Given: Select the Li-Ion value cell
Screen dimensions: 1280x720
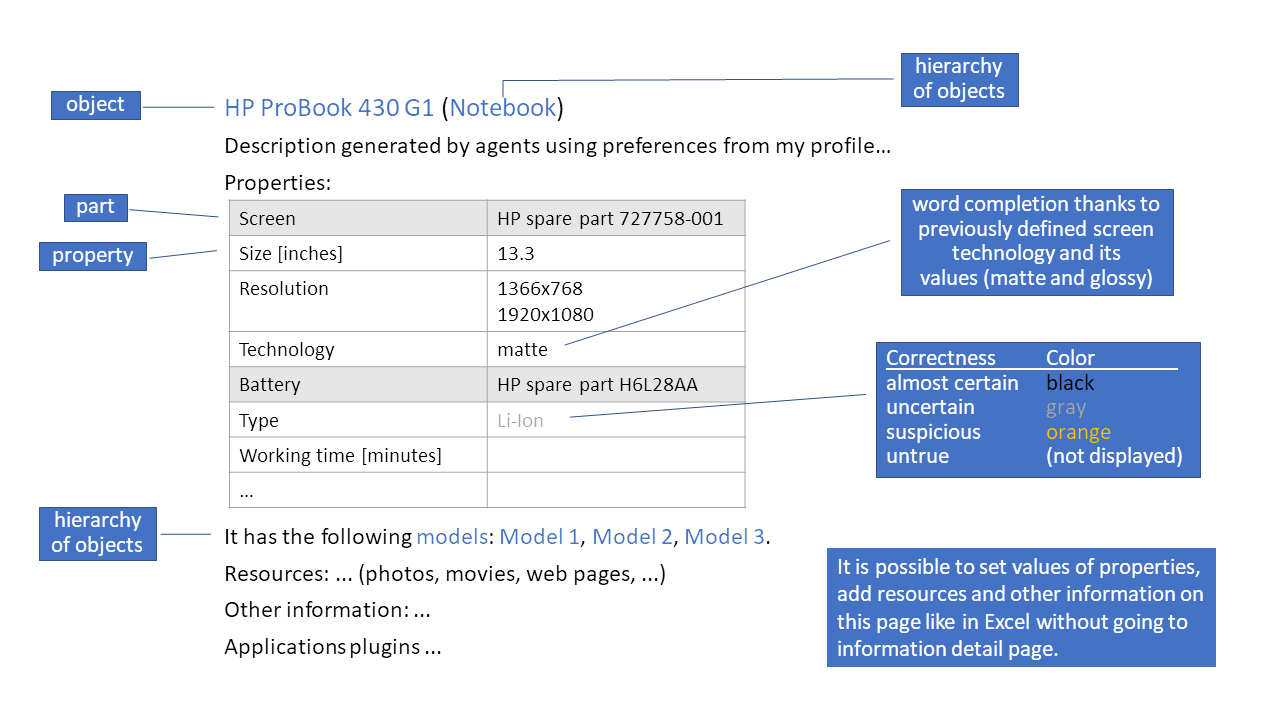Looking at the screenshot, I should click(x=521, y=419).
